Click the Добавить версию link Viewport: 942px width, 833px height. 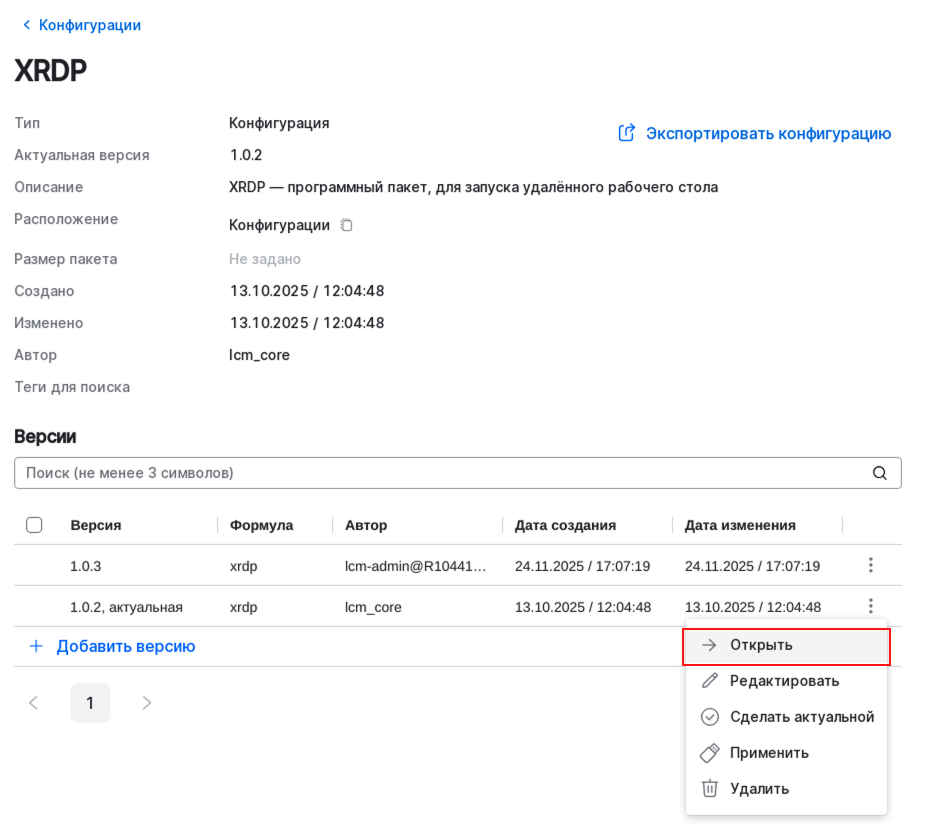coord(126,646)
